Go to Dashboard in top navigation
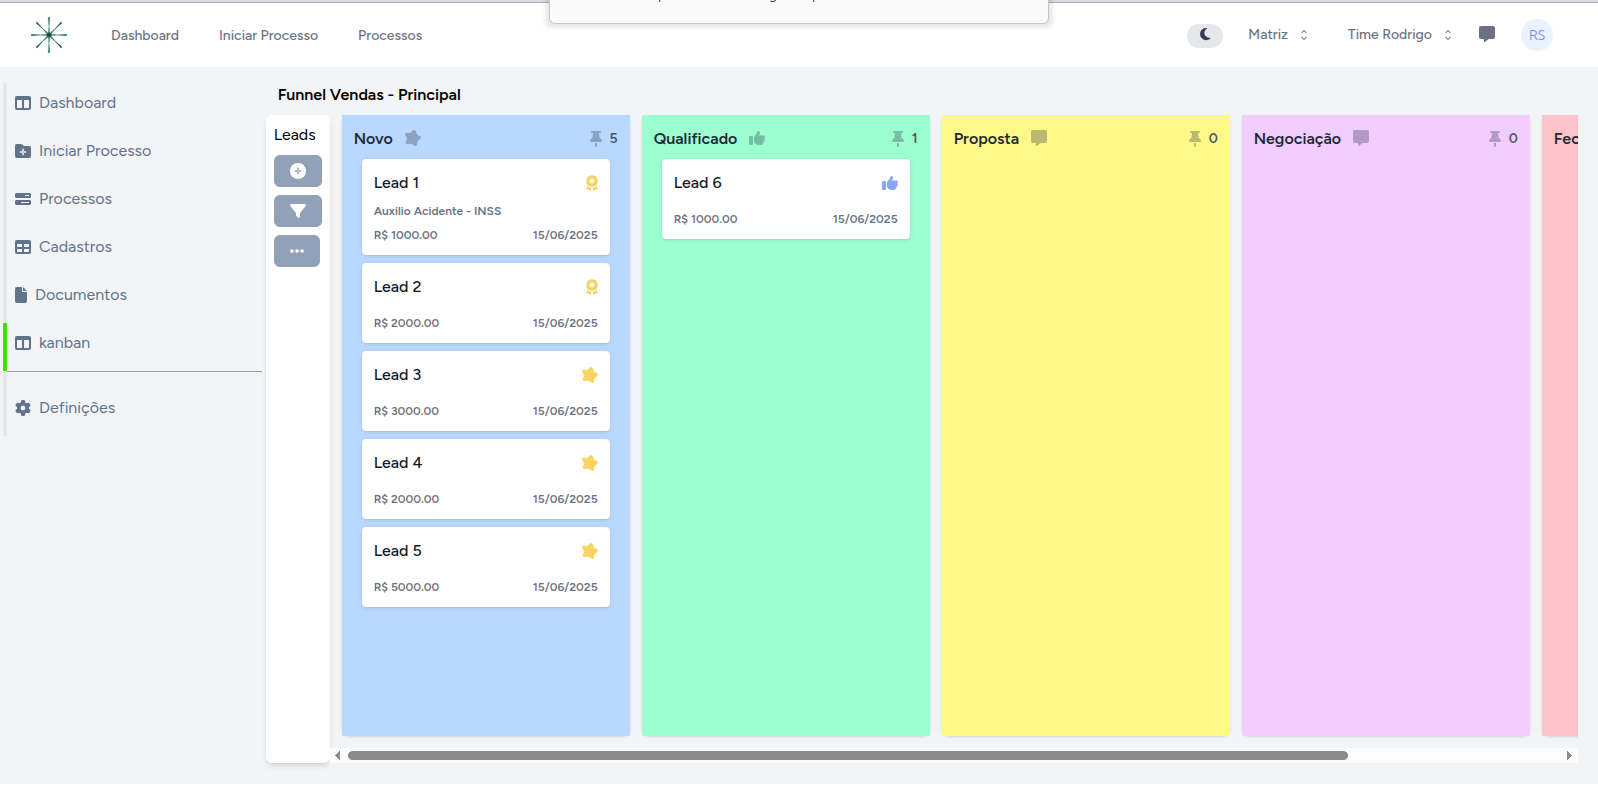The image size is (1598, 785). coord(145,35)
